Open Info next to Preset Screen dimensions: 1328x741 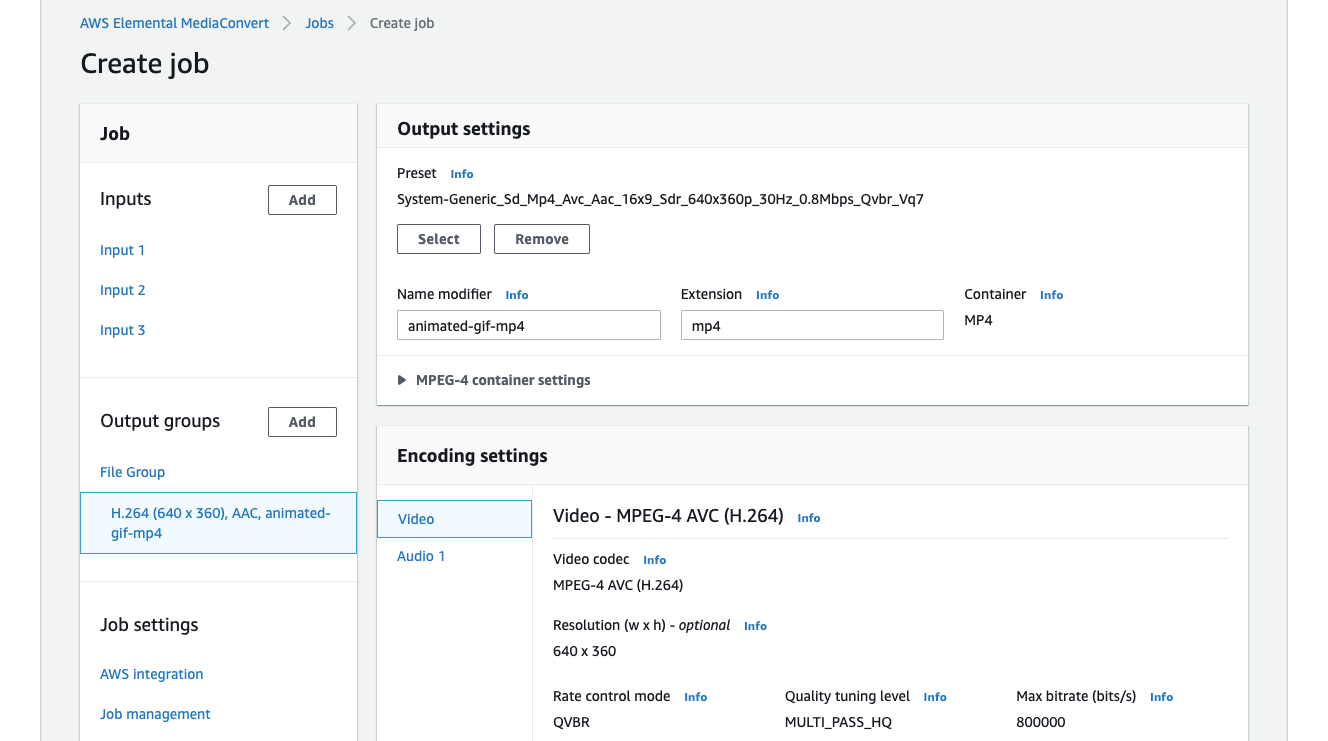pos(461,174)
